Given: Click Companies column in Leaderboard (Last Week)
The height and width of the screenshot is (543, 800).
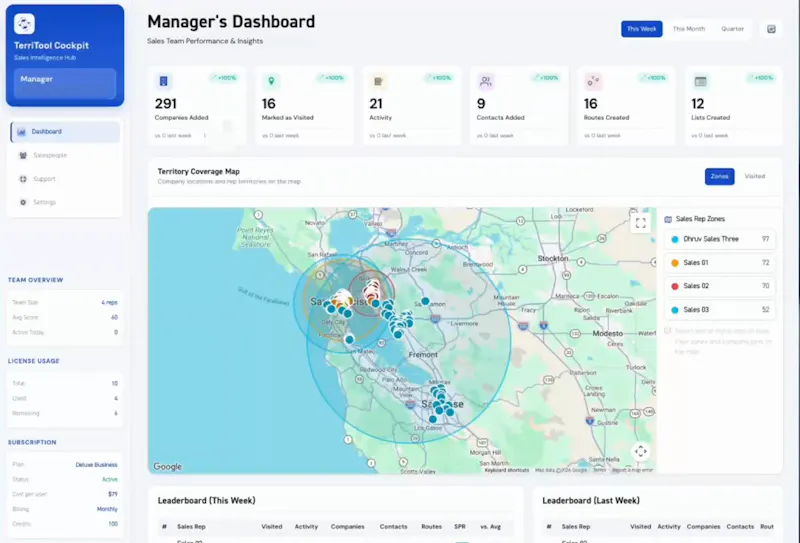Looking at the screenshot, I should (x=703, y=526).
